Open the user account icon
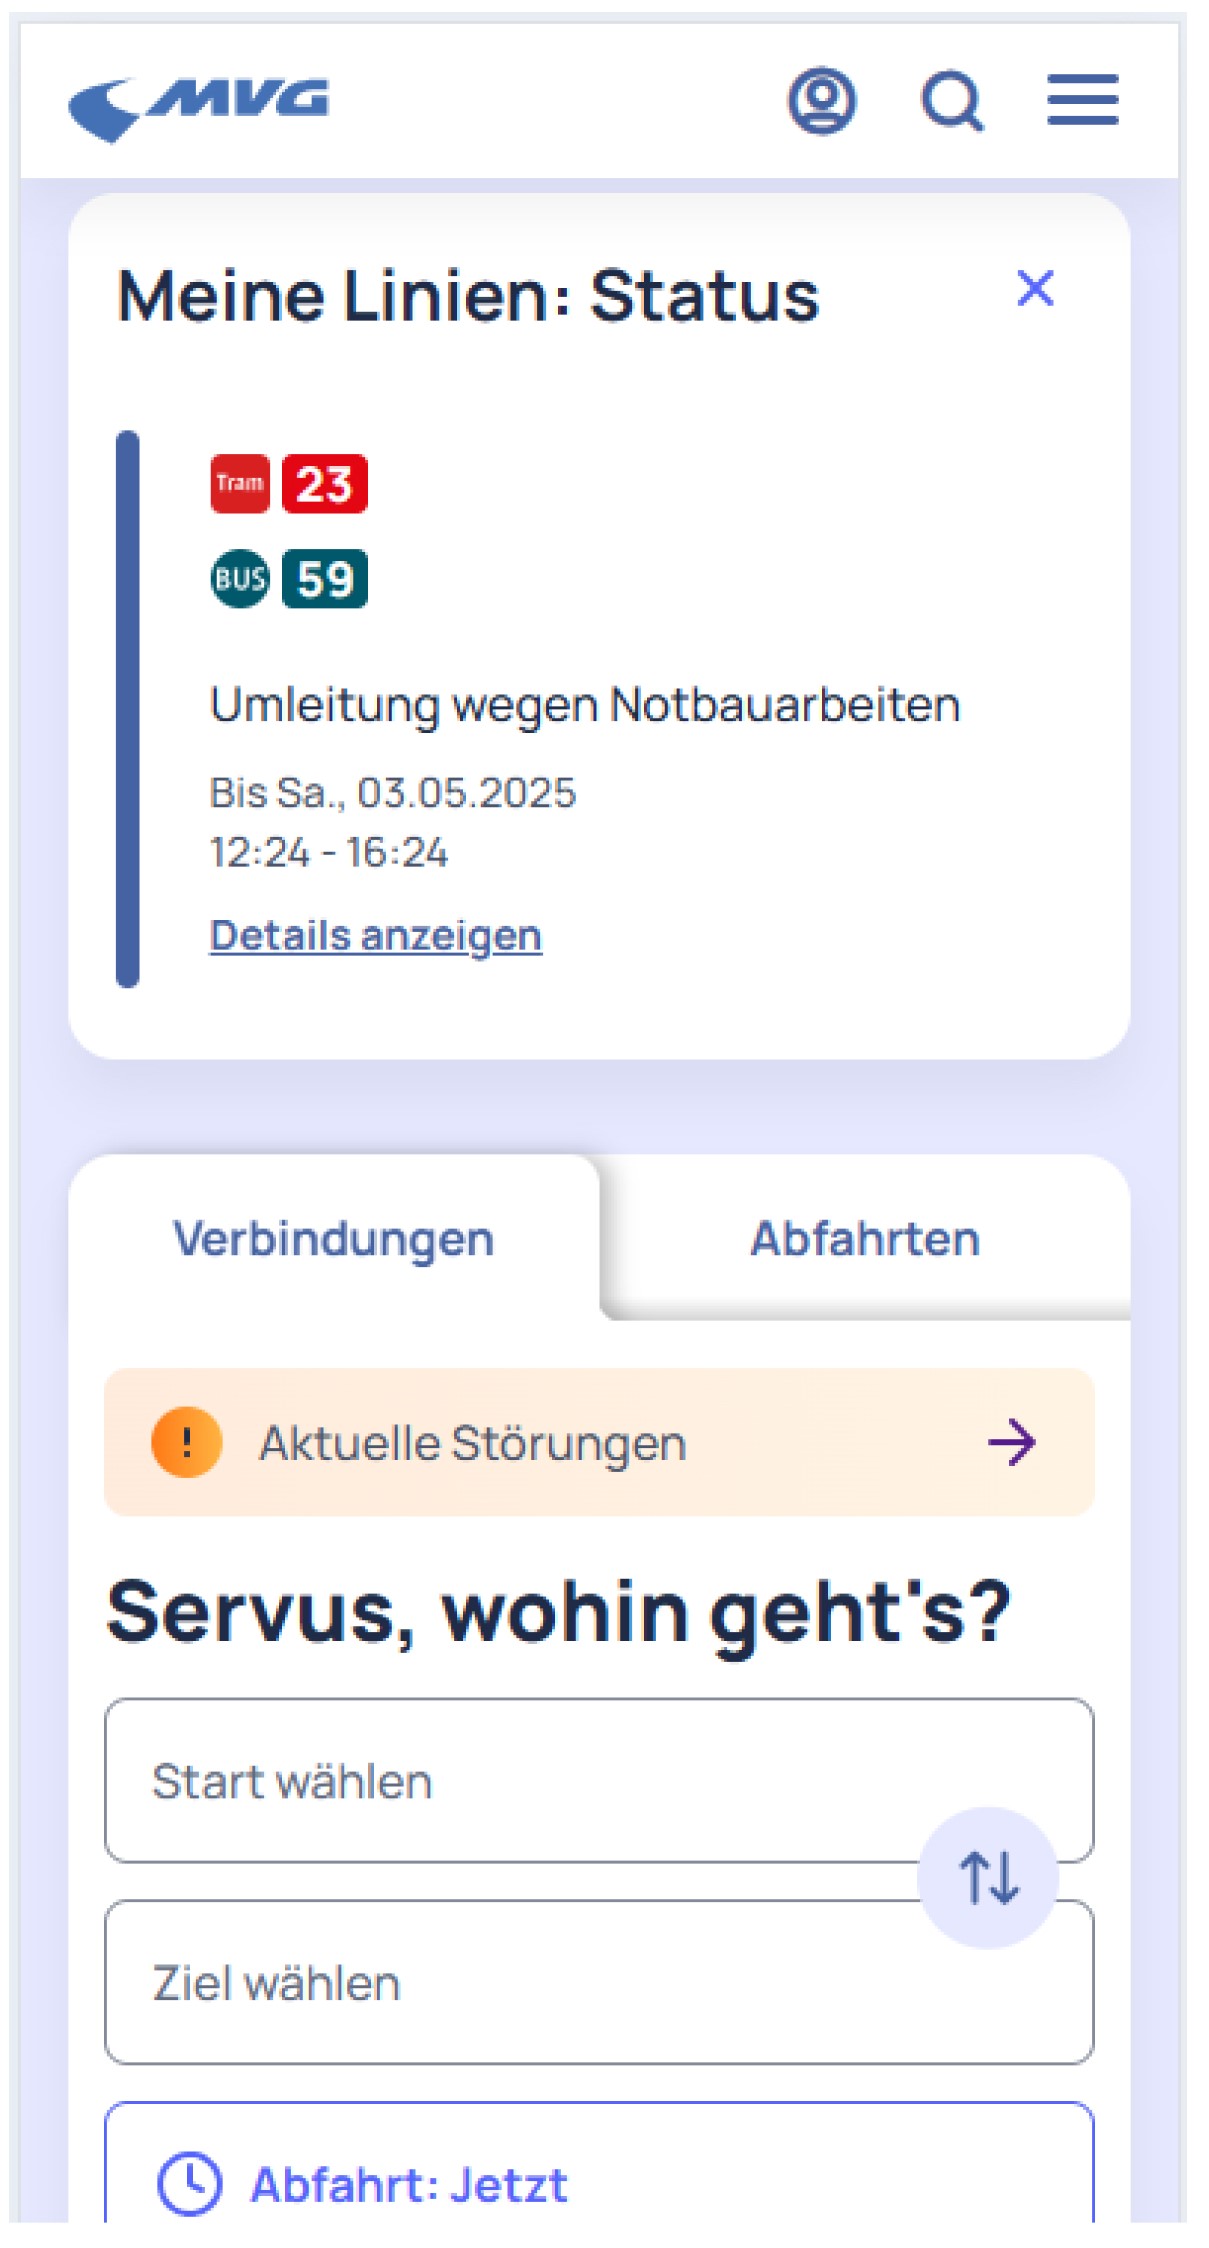 click(822, 101)
